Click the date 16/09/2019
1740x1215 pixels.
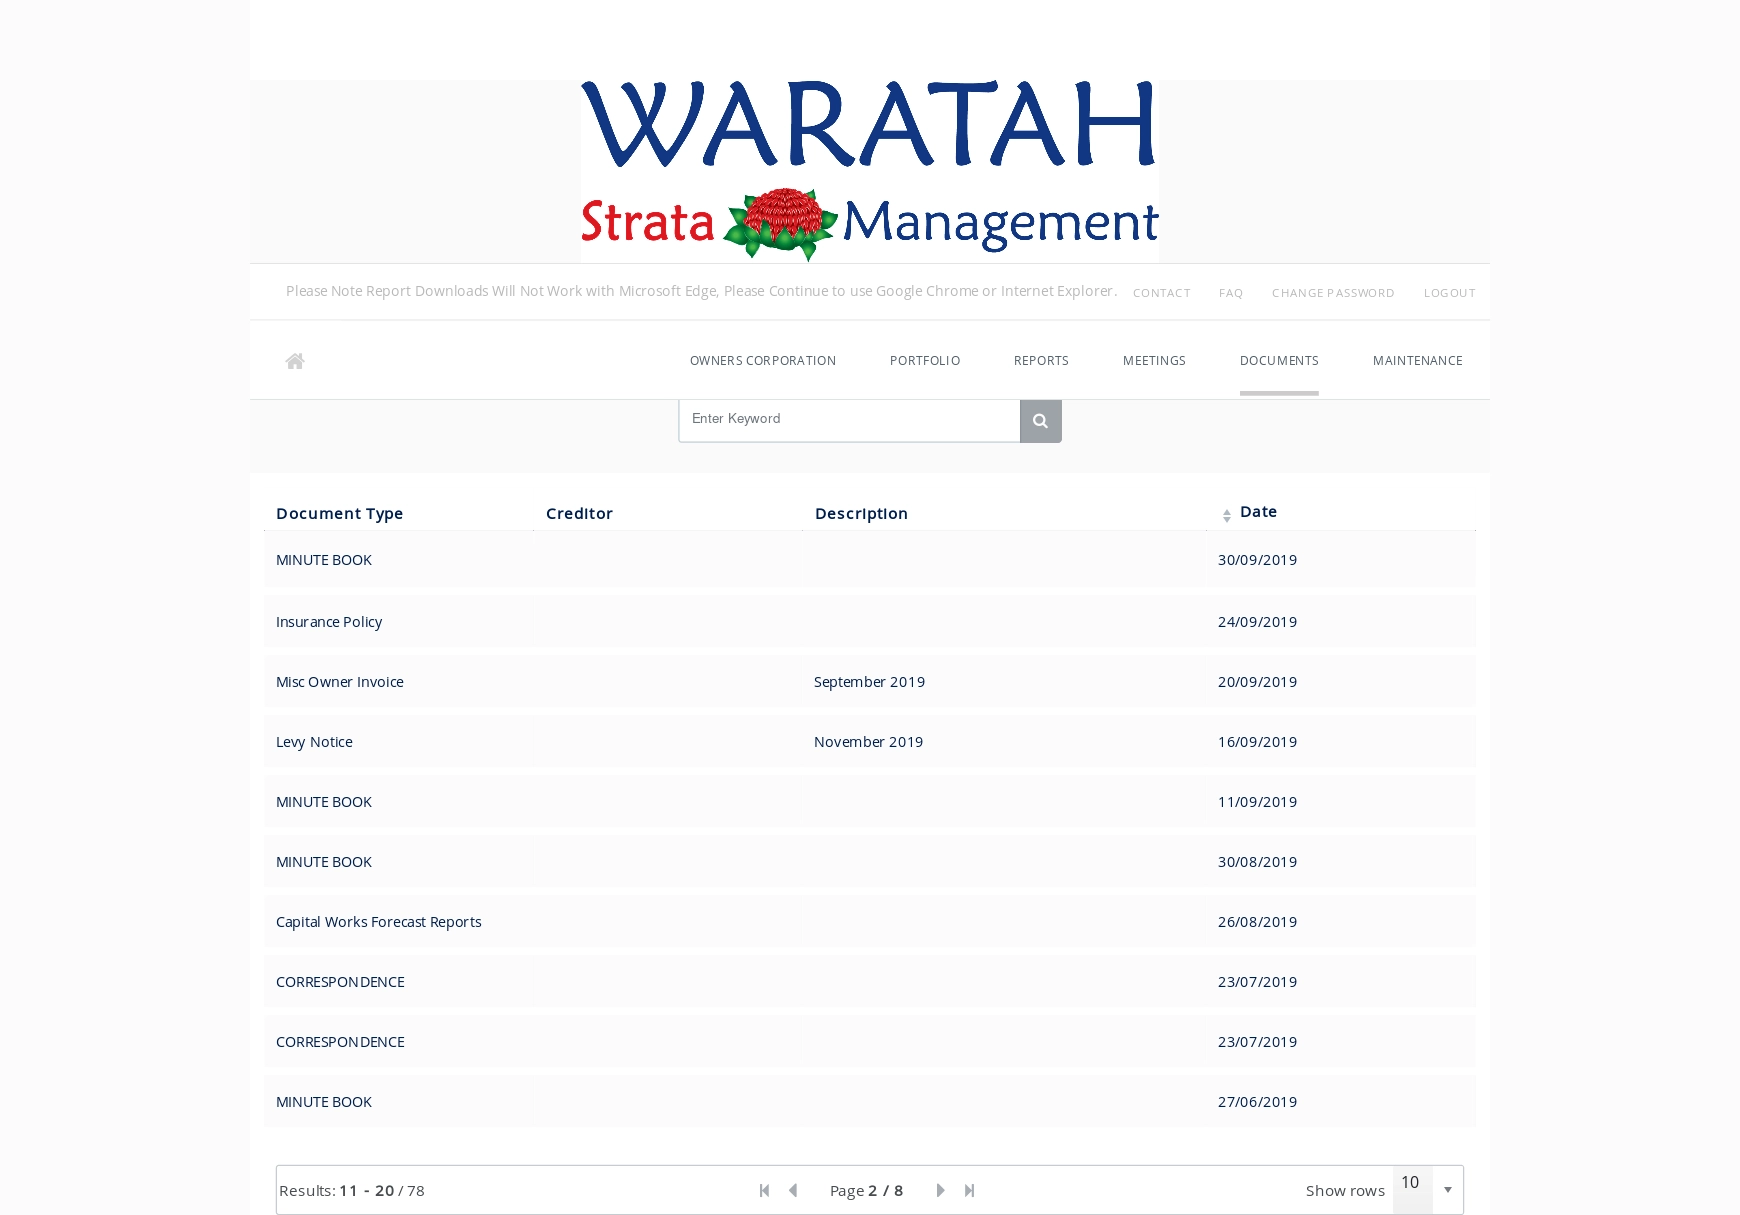click(x=1257, y=742)
